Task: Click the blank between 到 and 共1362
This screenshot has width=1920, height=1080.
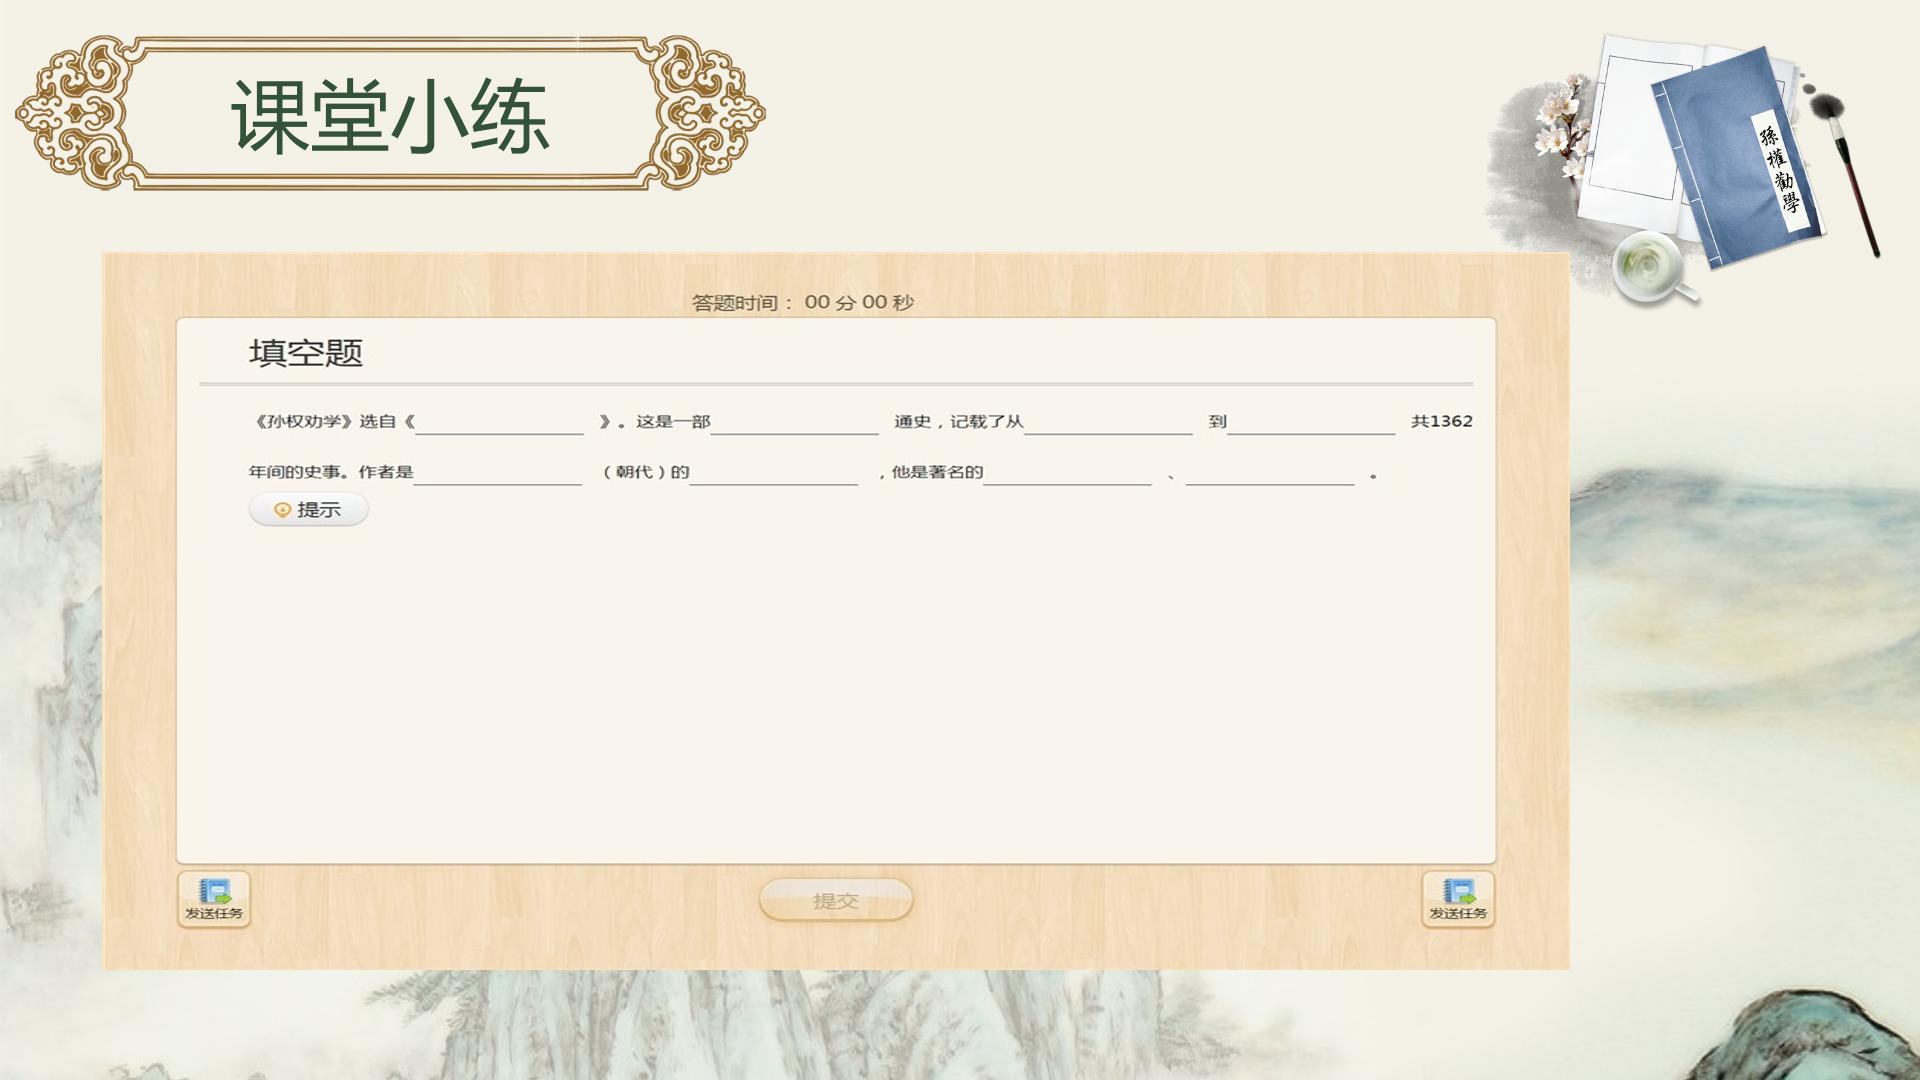Action: tap(1311, 422)
